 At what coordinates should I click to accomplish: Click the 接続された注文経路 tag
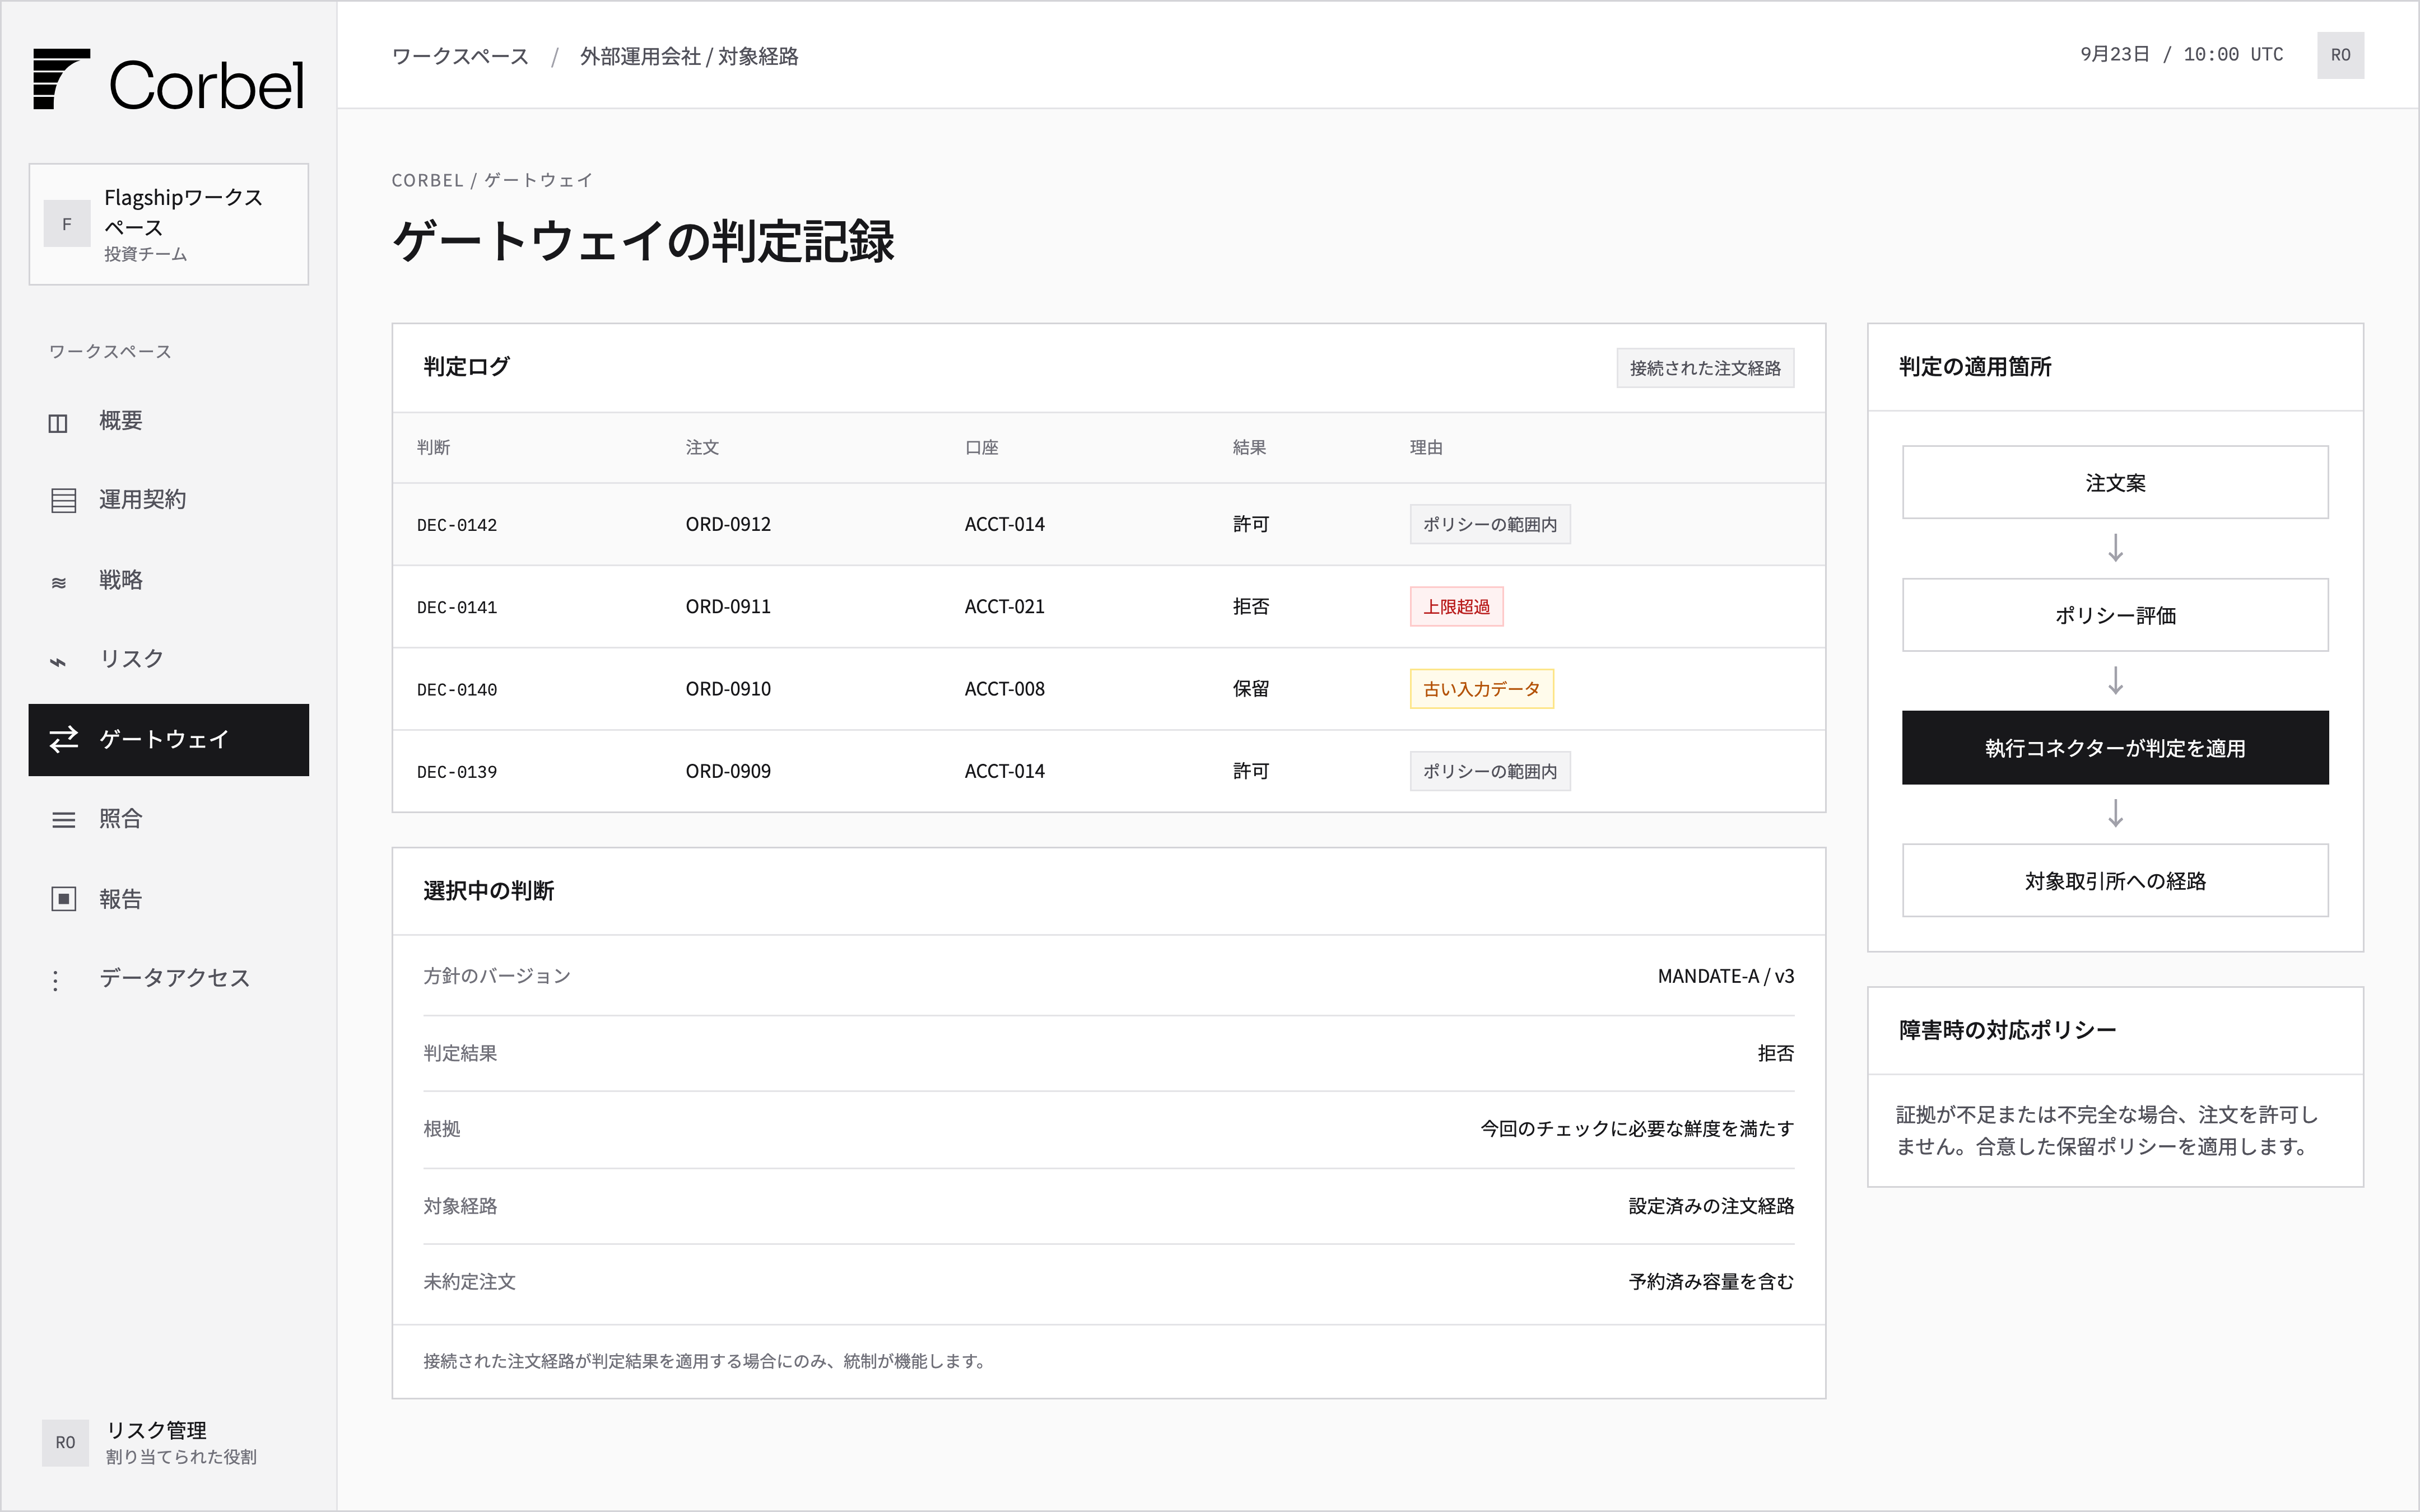[x=1705, y=368]
